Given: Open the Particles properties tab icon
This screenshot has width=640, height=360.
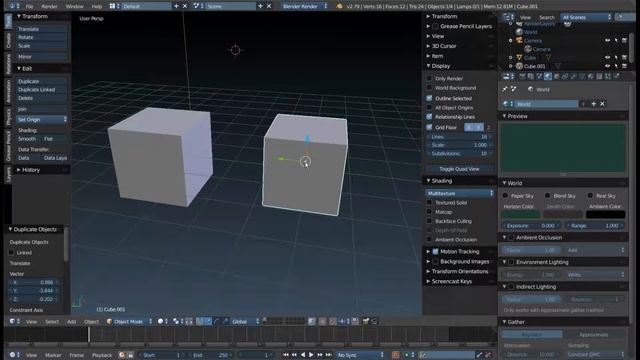Looking at the screenshot, I should pyautogui.click(x=608, y=77).
